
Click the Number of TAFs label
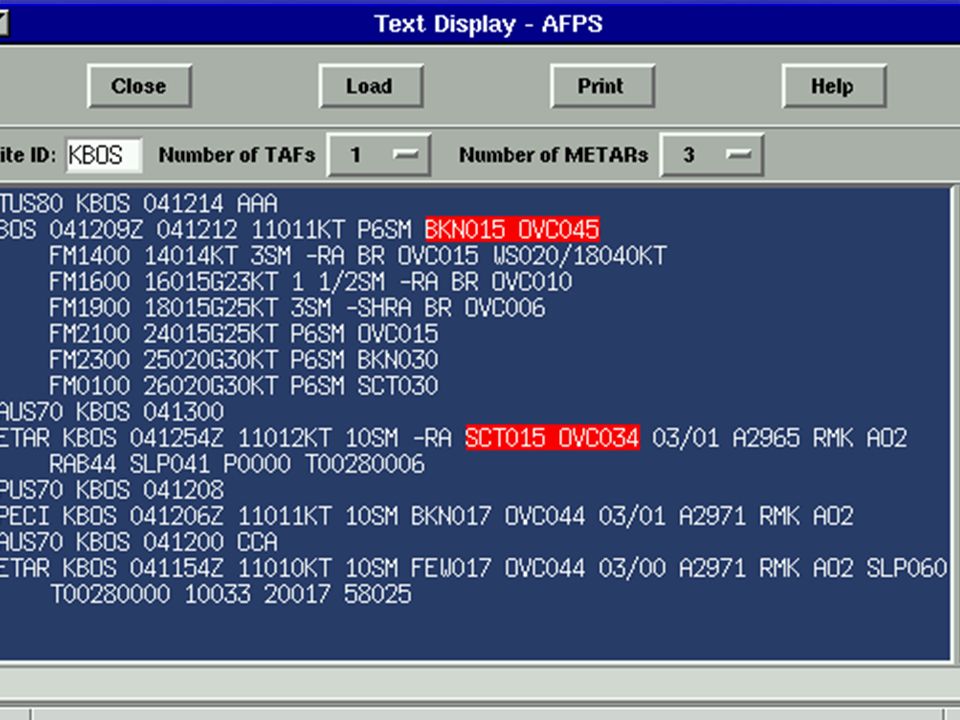click(x=237, y=155)
